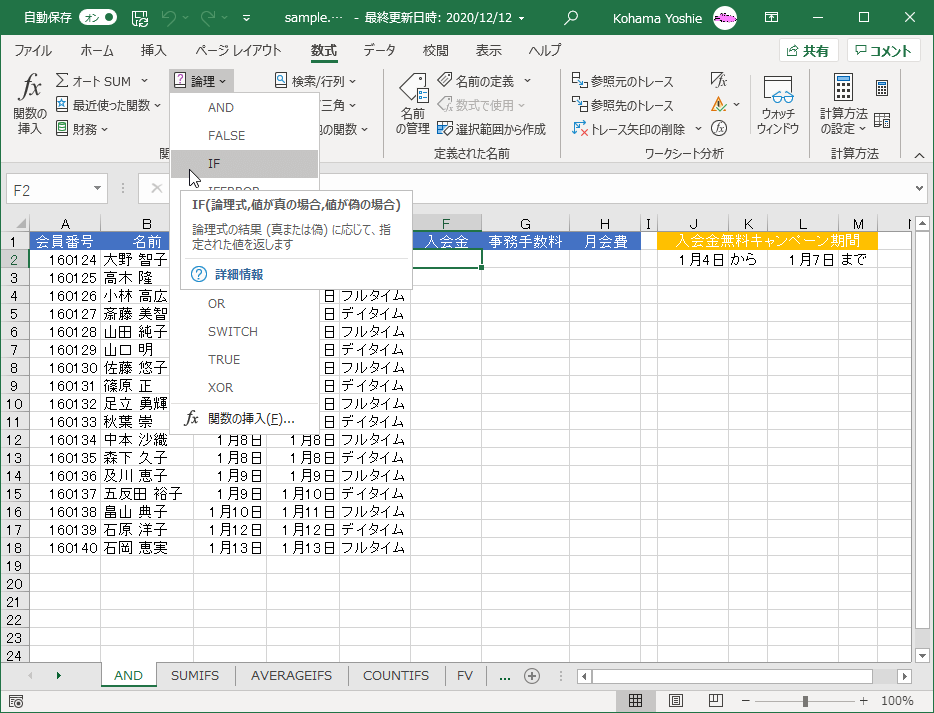Click the vertical scrollbar down arrow
Image resolution: width=934 pixels, height=713 pixels.
click(922, 656)
